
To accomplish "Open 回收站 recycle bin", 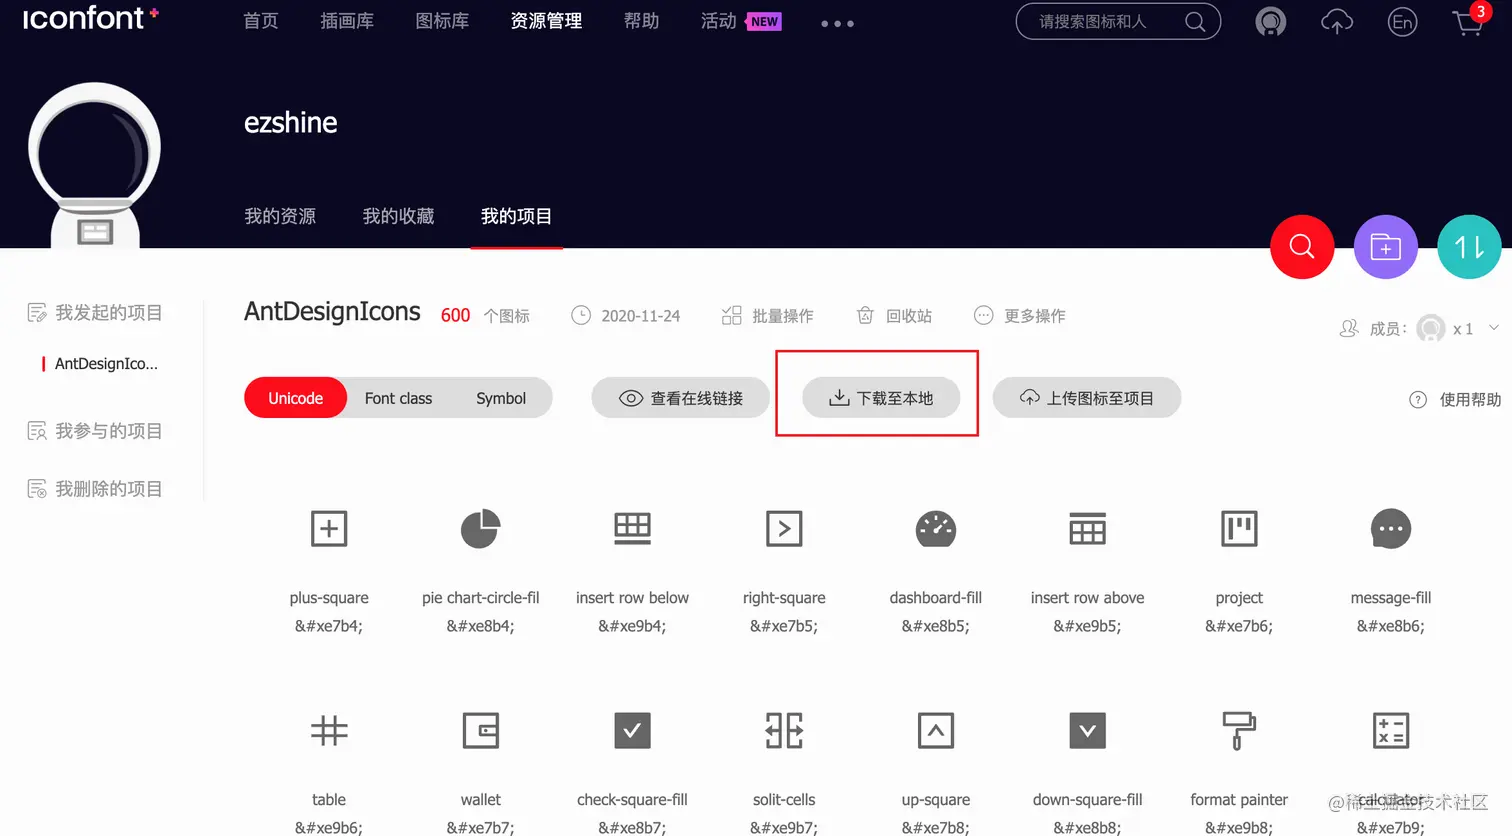I will click(894, 316).
